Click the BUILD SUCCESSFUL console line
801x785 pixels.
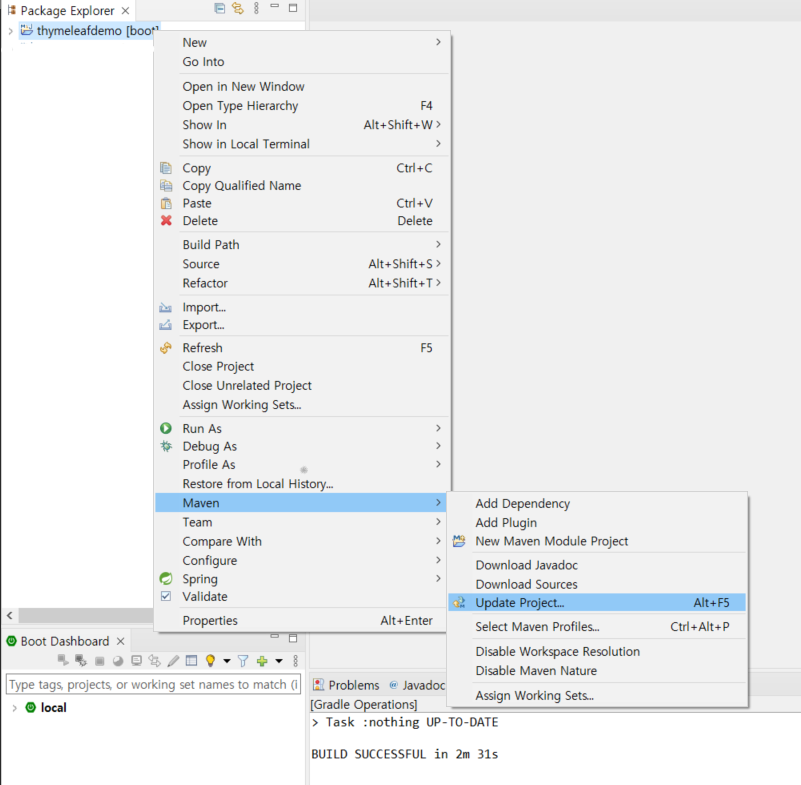coord(405,754)
